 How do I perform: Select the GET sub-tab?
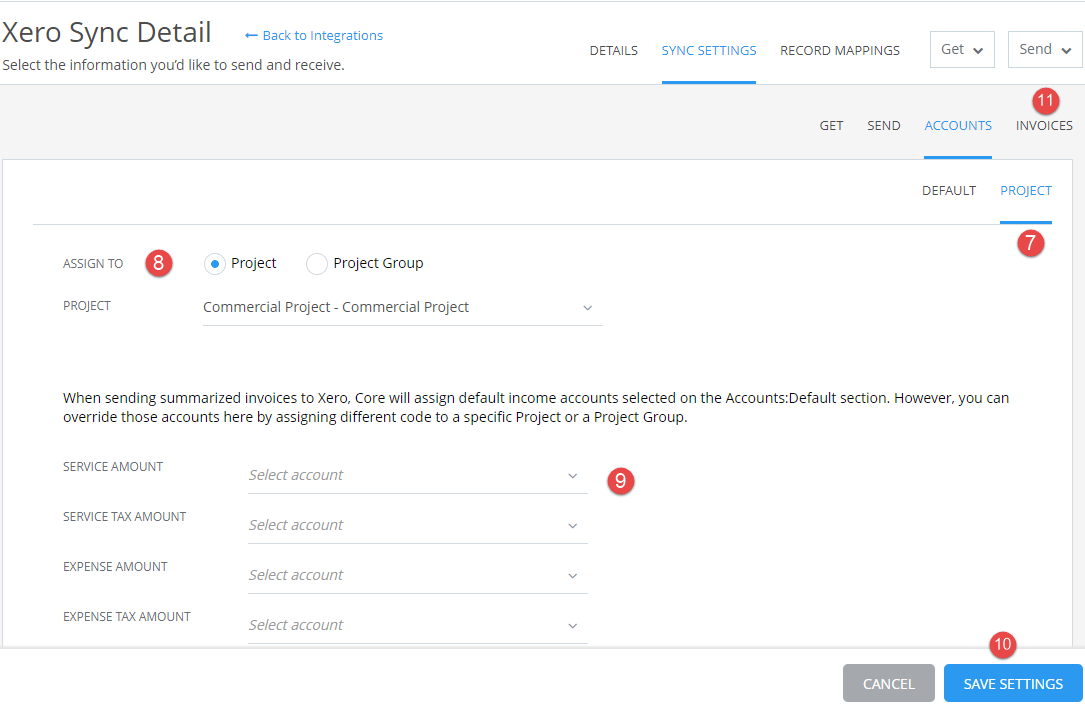[831, 125]
